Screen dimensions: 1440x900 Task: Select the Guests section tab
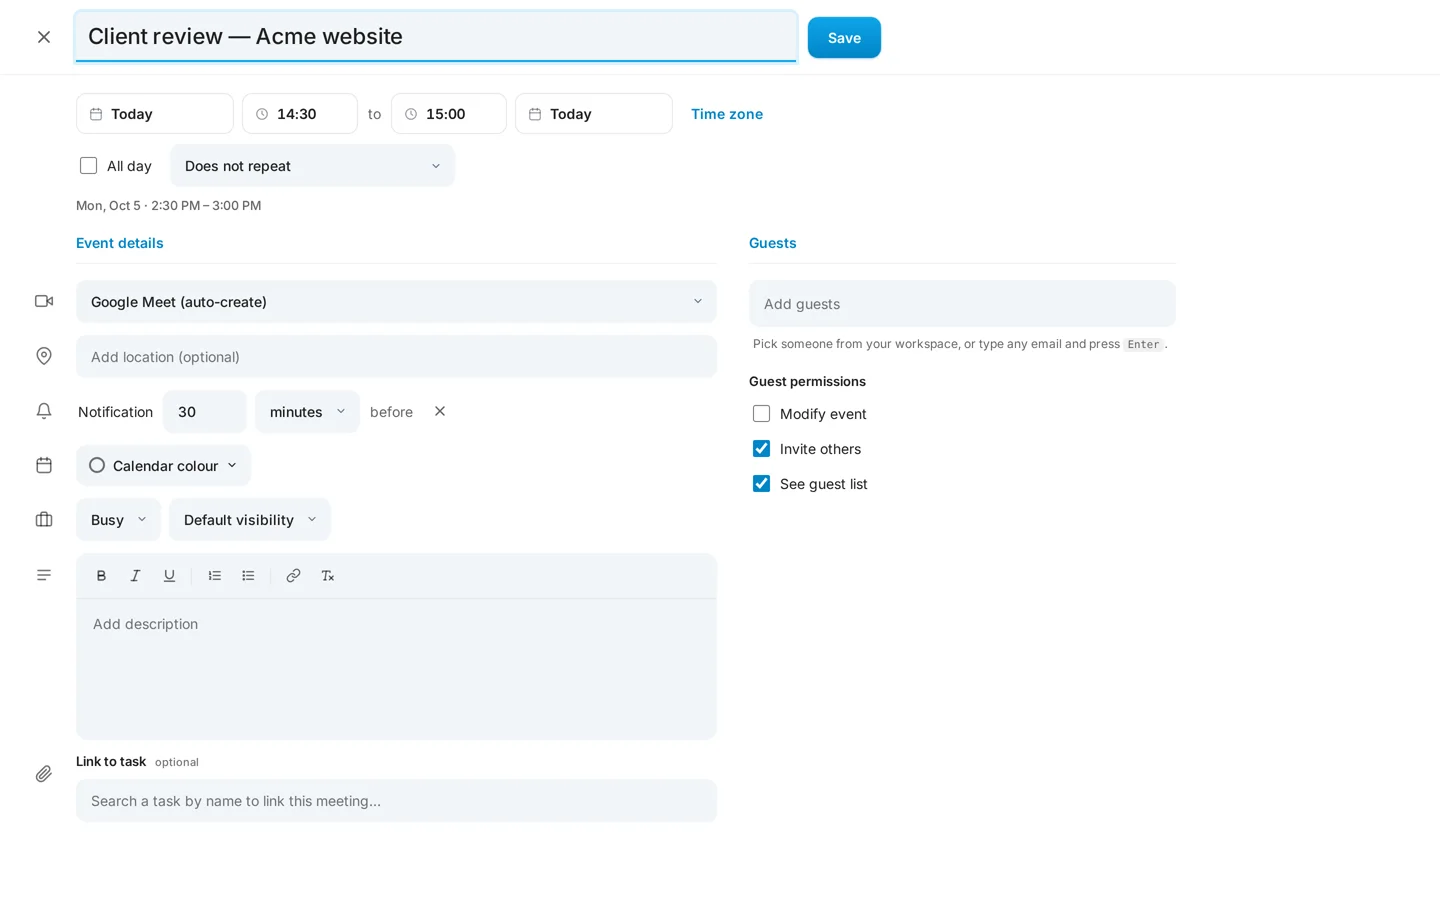(773, 243)
